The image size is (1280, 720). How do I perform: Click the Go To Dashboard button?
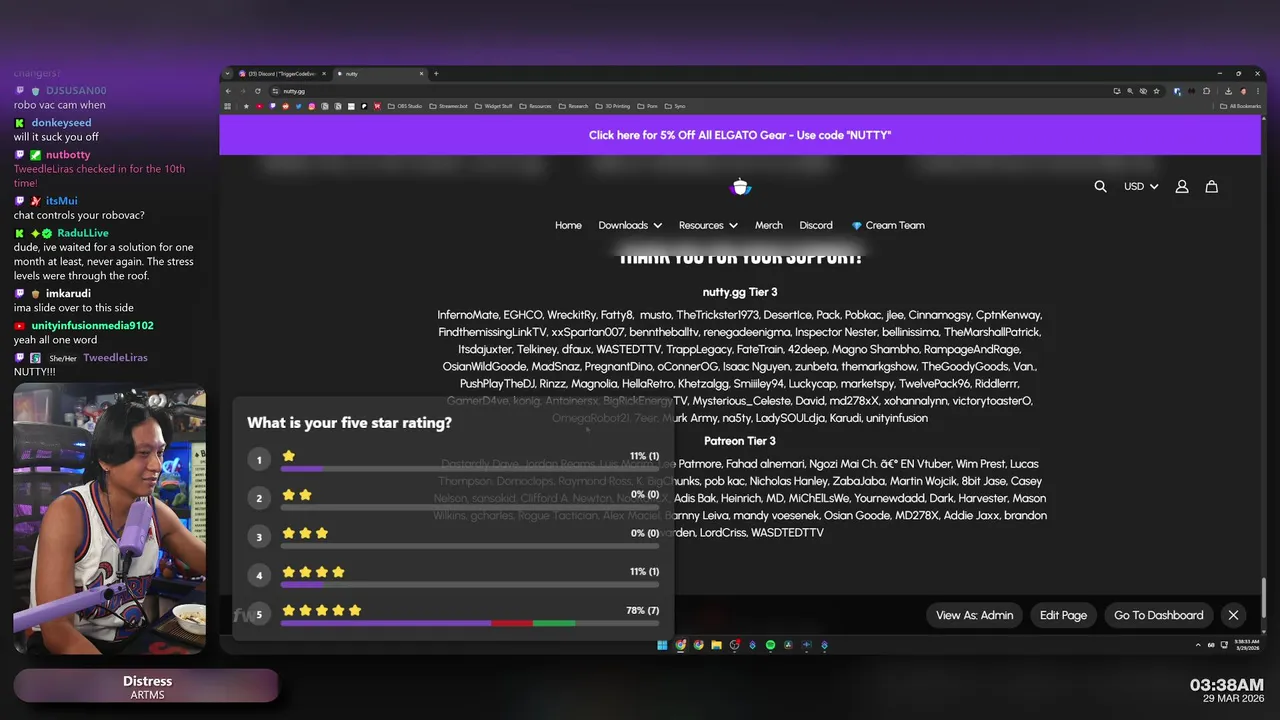click(x=1158, y=615)
